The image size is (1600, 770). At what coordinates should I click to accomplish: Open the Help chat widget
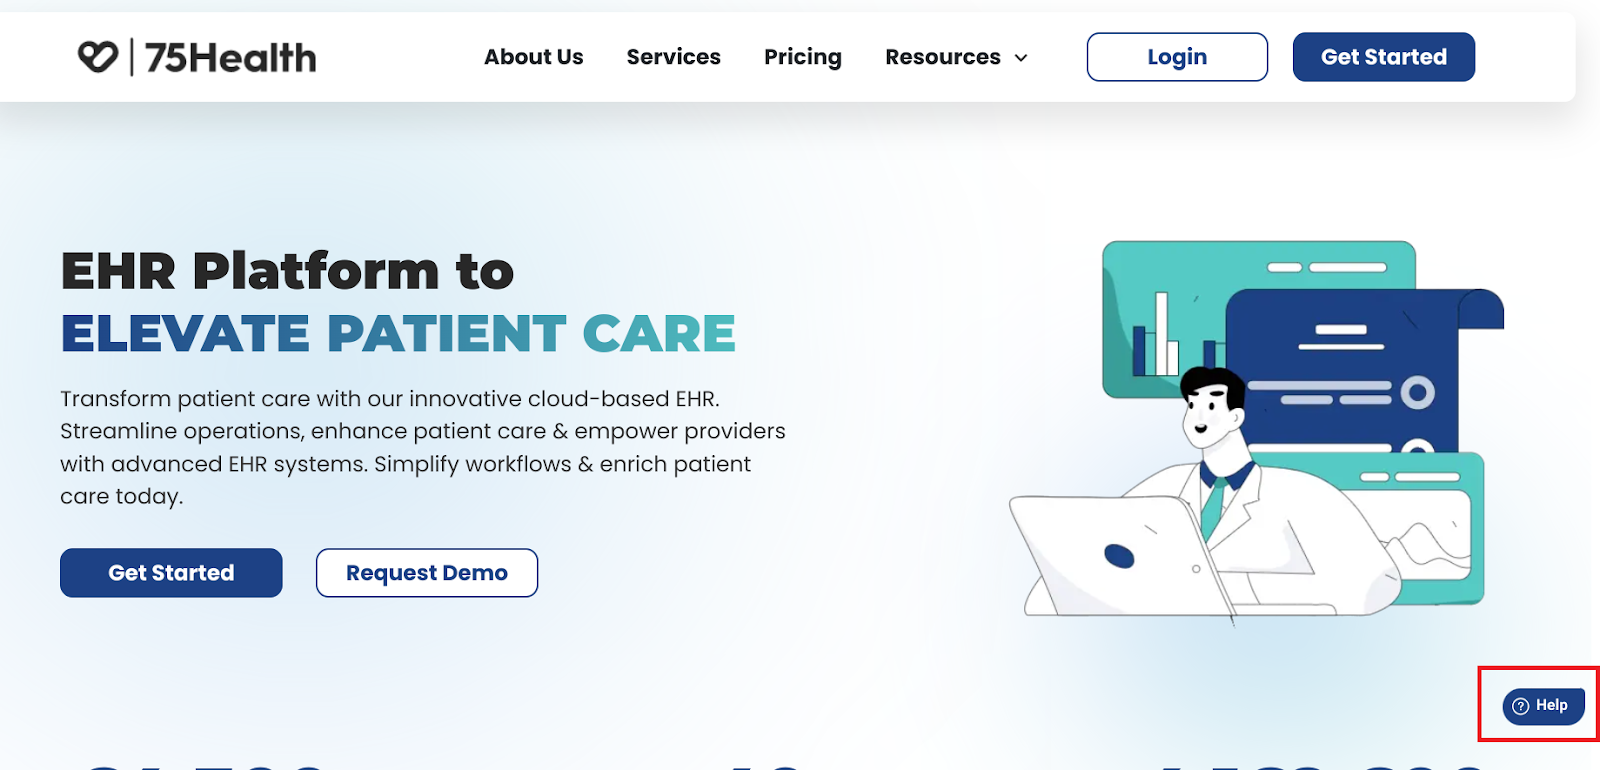click(1543, 705)
